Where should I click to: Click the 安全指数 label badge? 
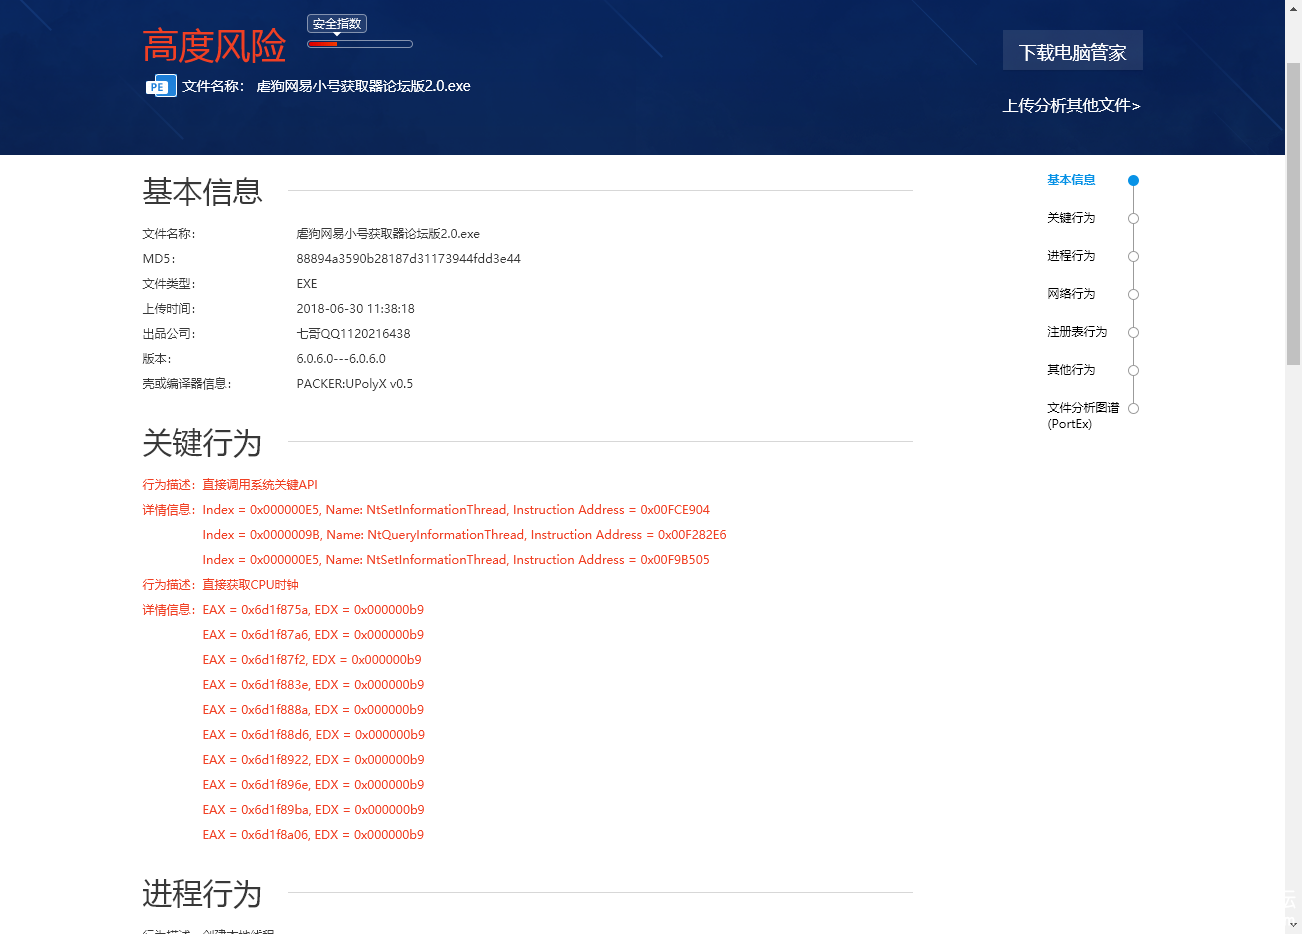337,24
